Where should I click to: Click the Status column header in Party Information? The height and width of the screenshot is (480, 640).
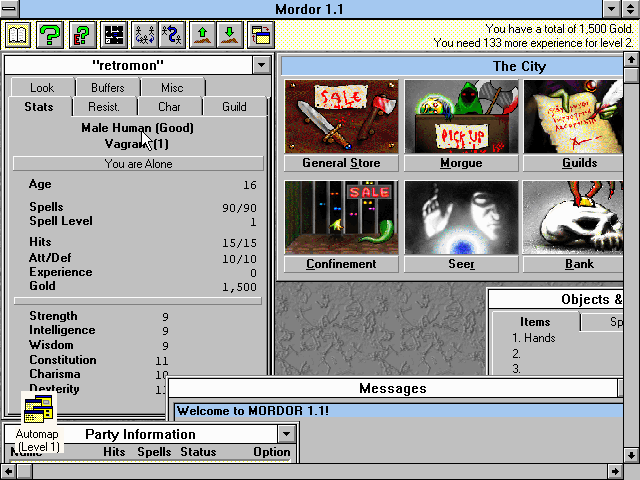(198, 452)
